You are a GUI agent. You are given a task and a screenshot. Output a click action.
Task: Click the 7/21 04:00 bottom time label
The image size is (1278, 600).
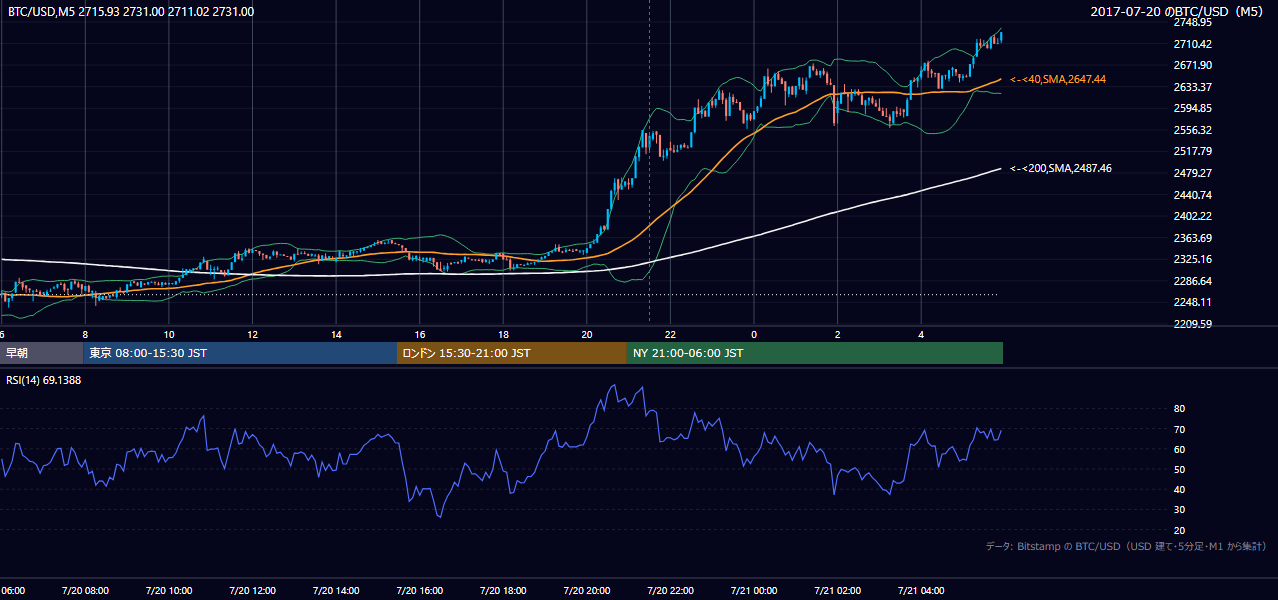[920, 590]
